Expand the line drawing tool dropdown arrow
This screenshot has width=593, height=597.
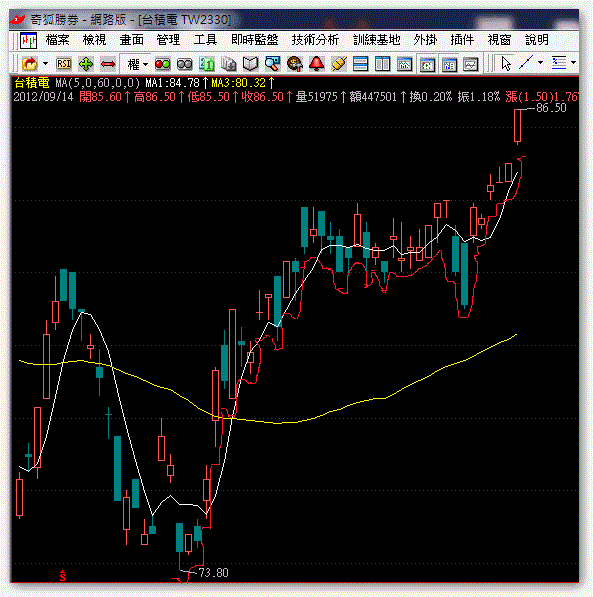coord(540,62)
